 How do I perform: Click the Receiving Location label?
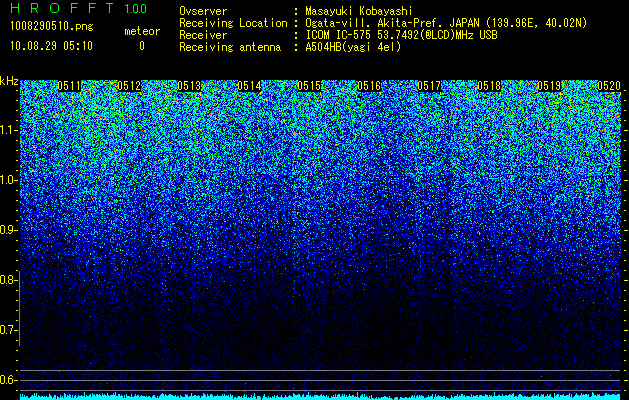tap(233, 23)
